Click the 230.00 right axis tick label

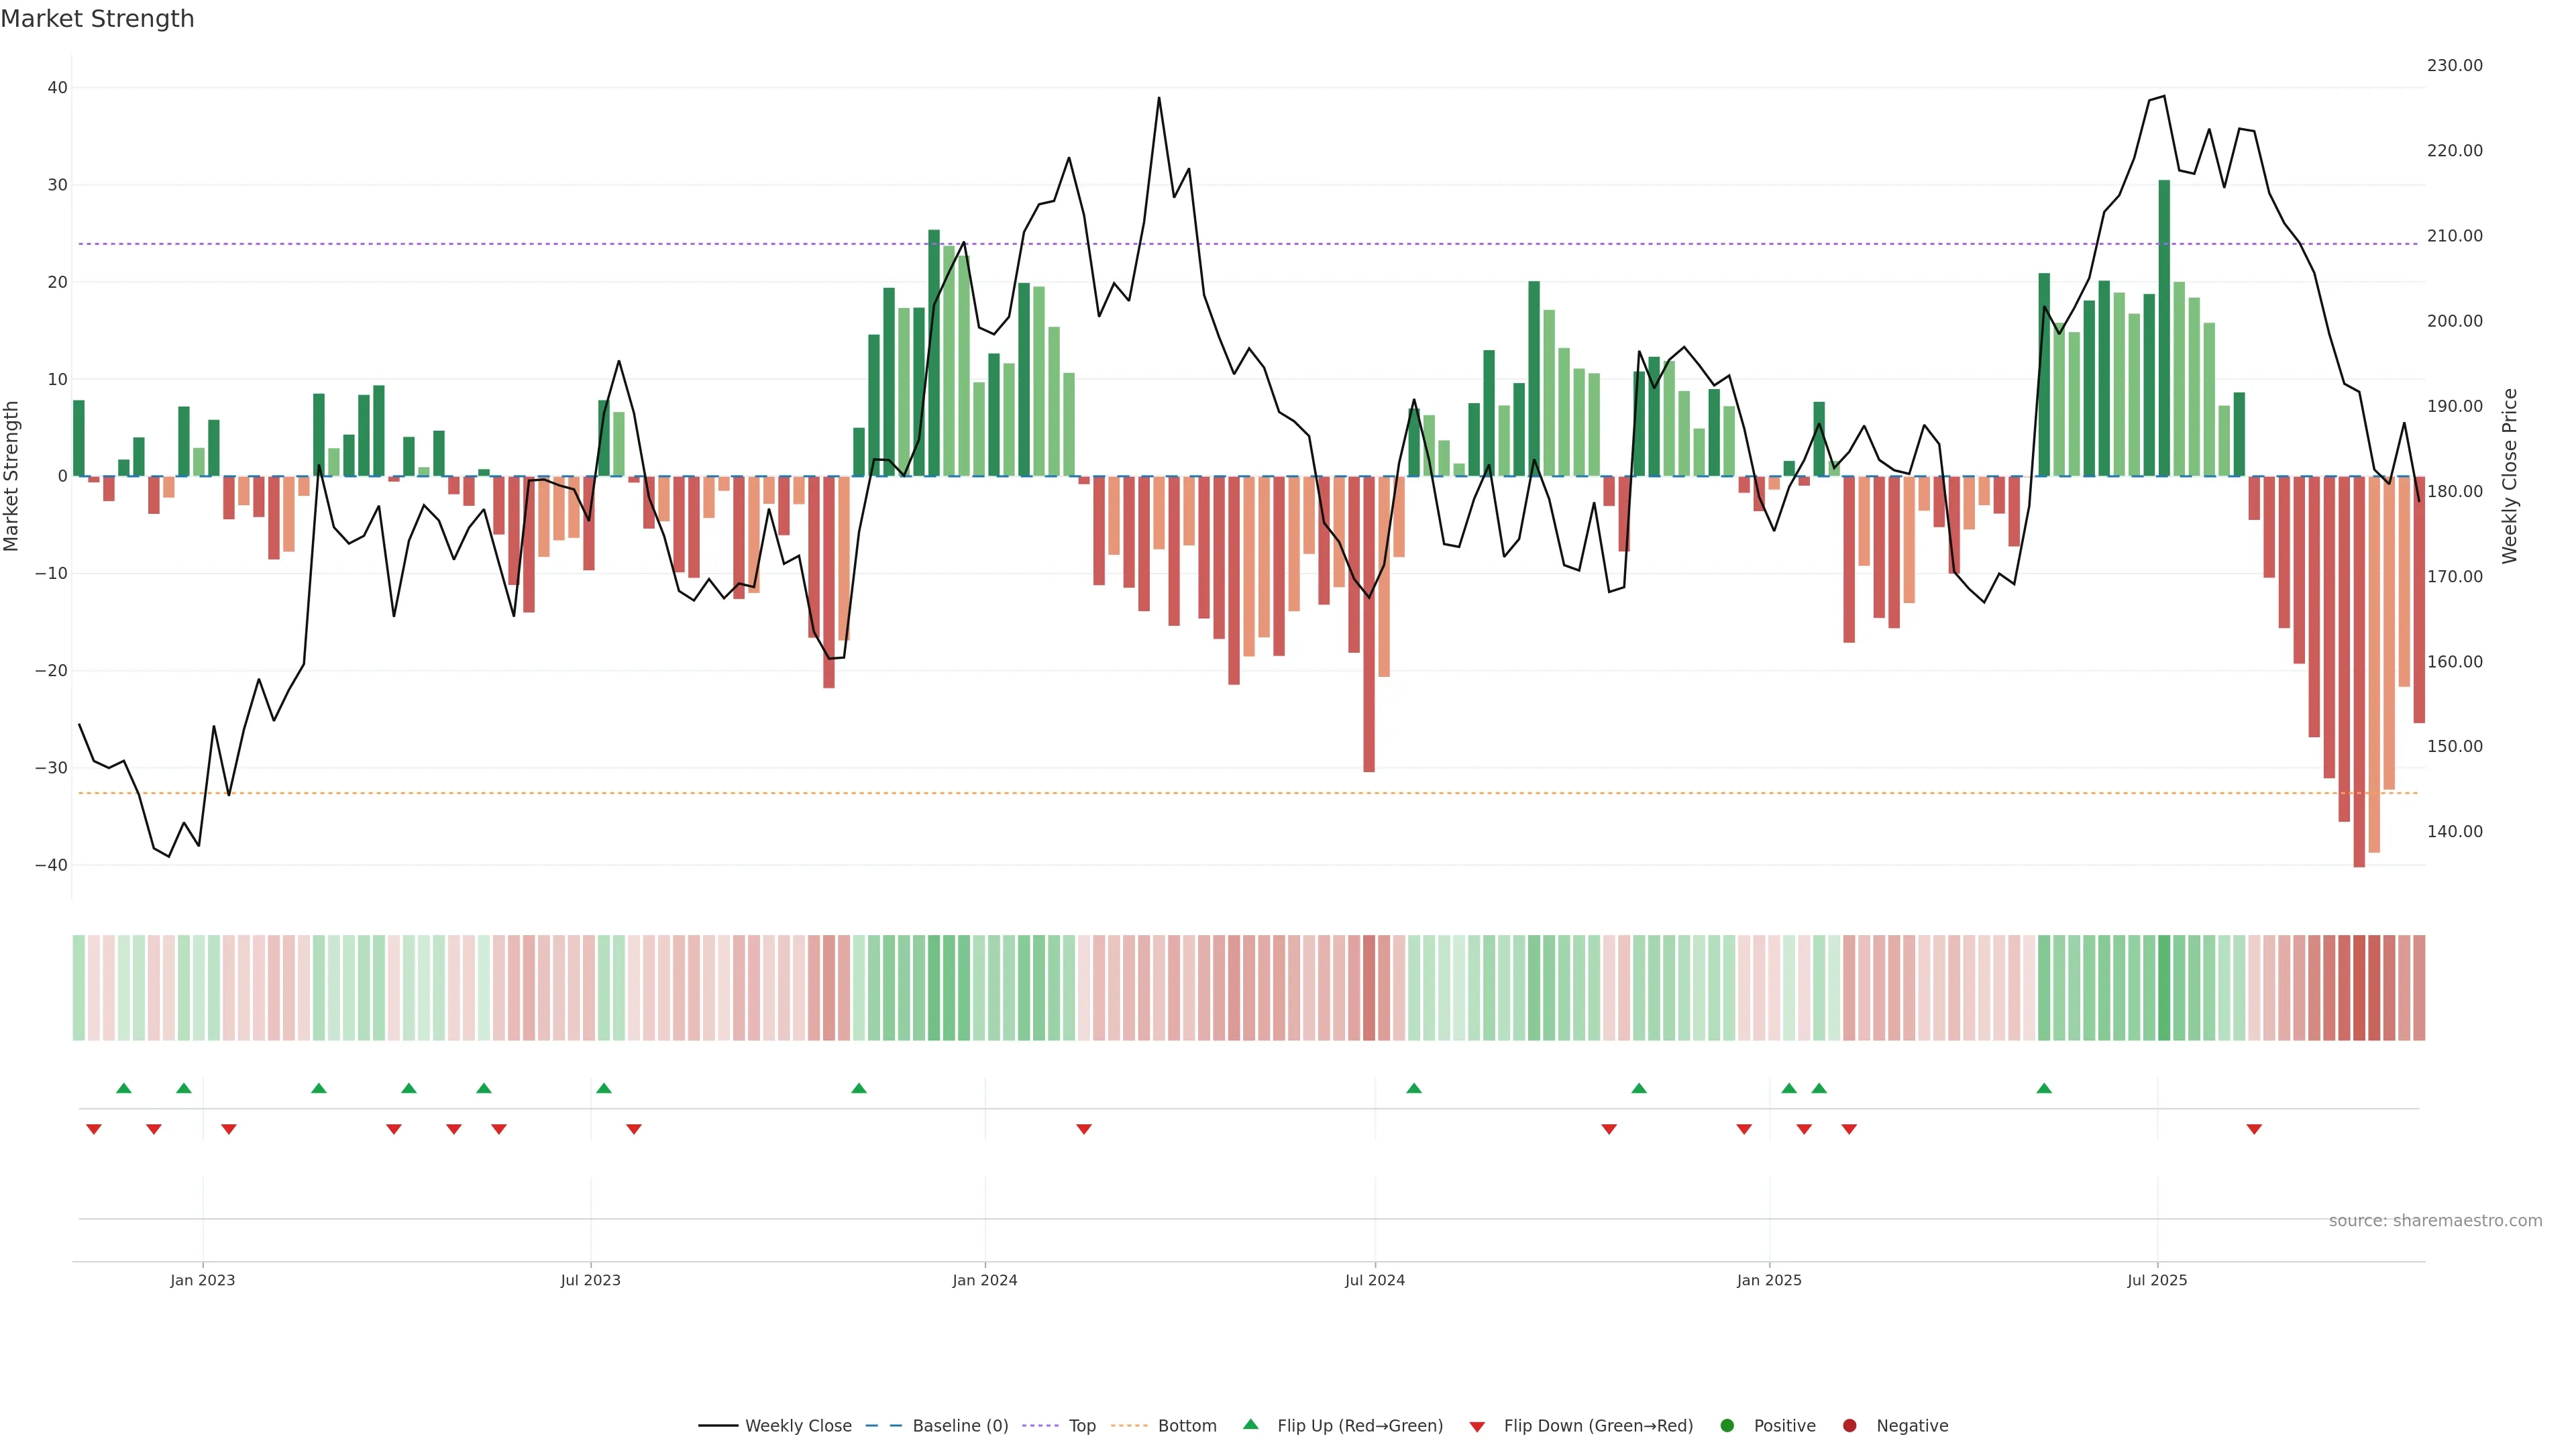click(2454, 66)
